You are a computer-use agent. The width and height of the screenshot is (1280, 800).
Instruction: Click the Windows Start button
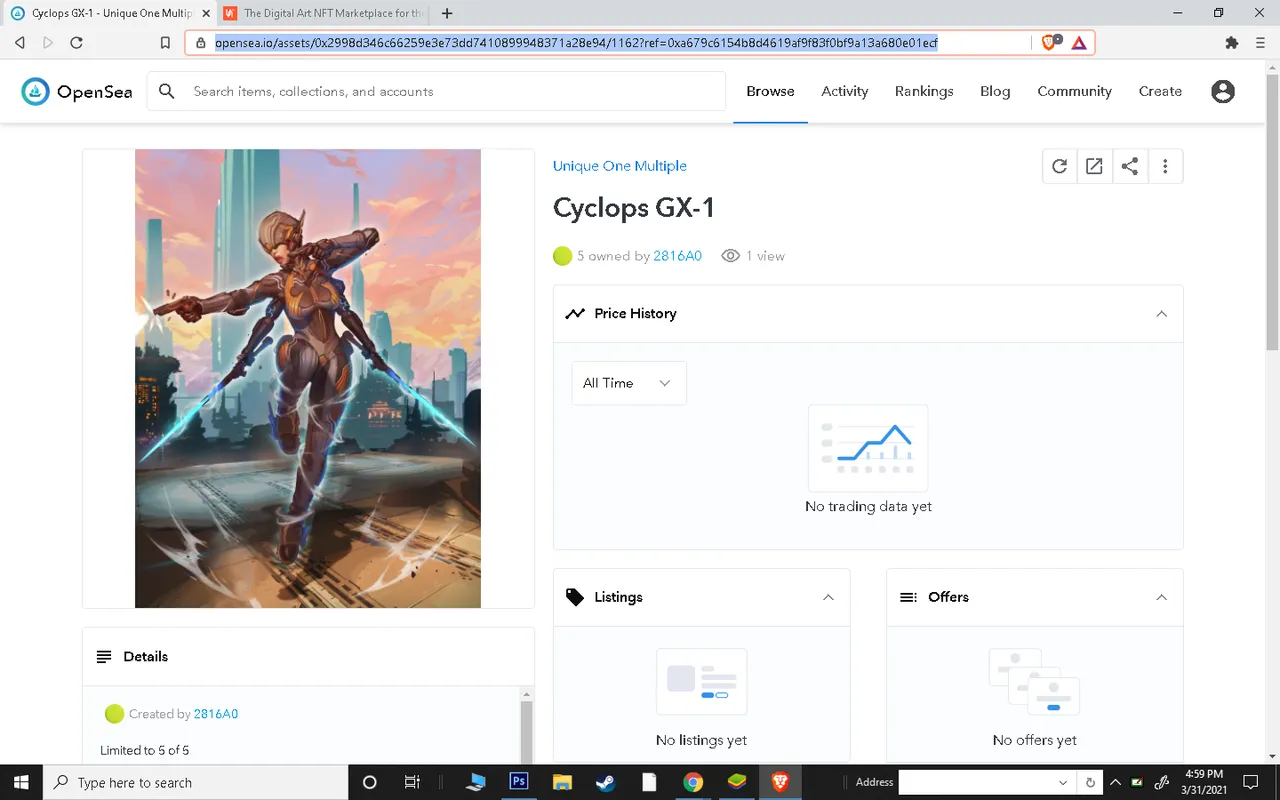point(21,782)
